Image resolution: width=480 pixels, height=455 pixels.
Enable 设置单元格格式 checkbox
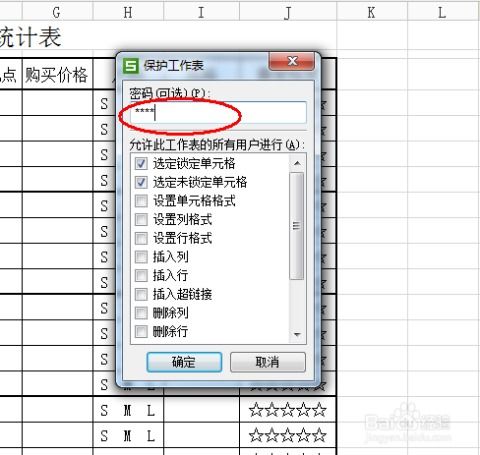141,201
